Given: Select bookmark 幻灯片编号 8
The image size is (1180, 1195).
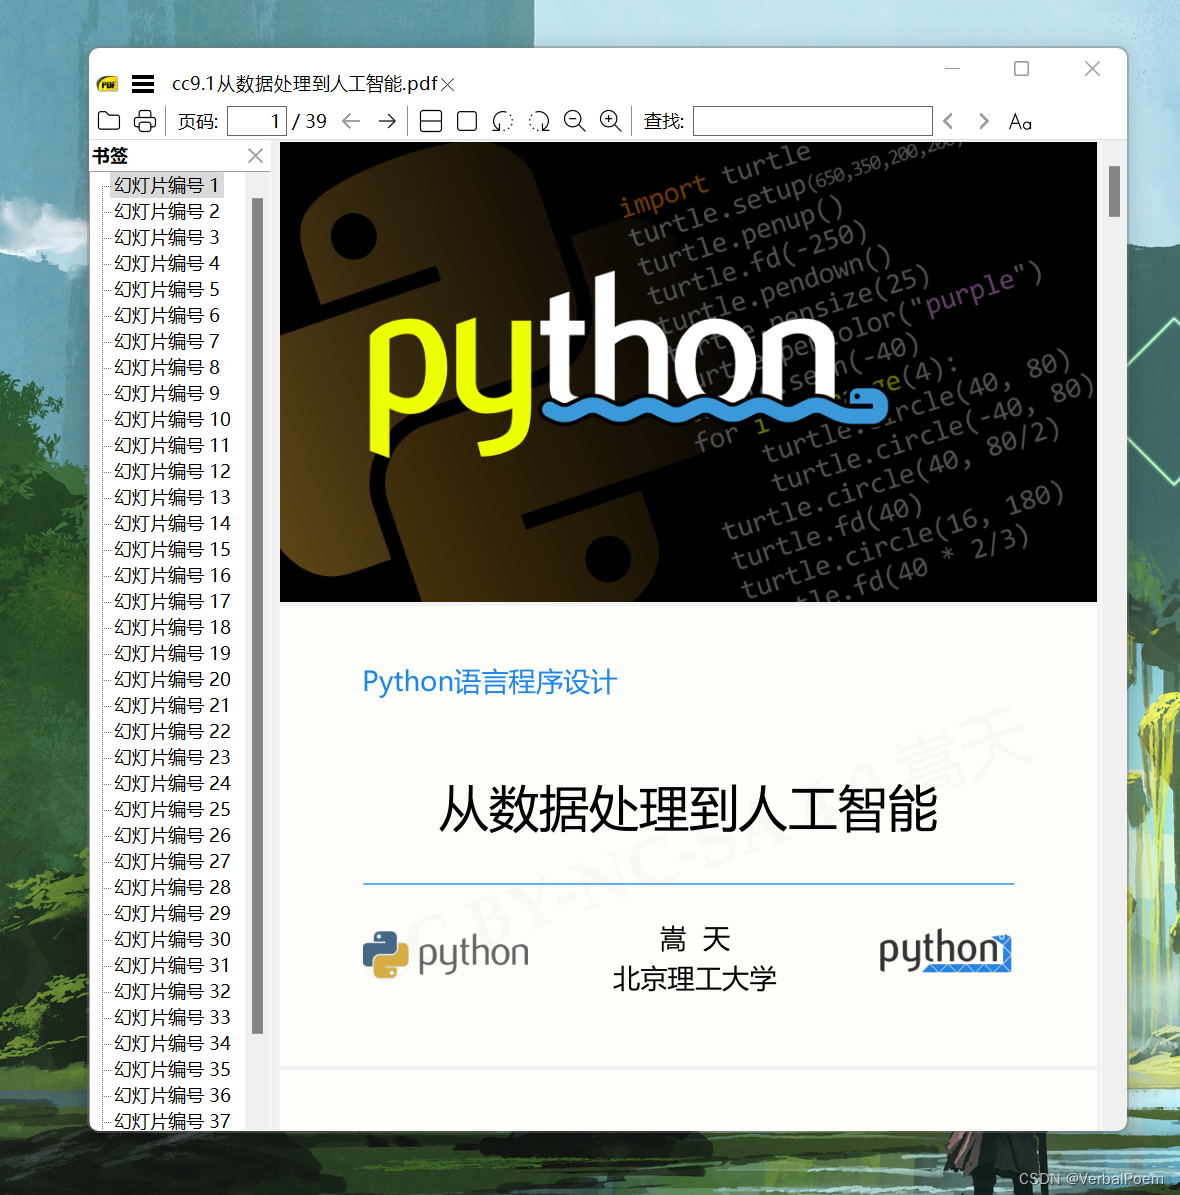Looking at the screenshot, I should [167, 367].
